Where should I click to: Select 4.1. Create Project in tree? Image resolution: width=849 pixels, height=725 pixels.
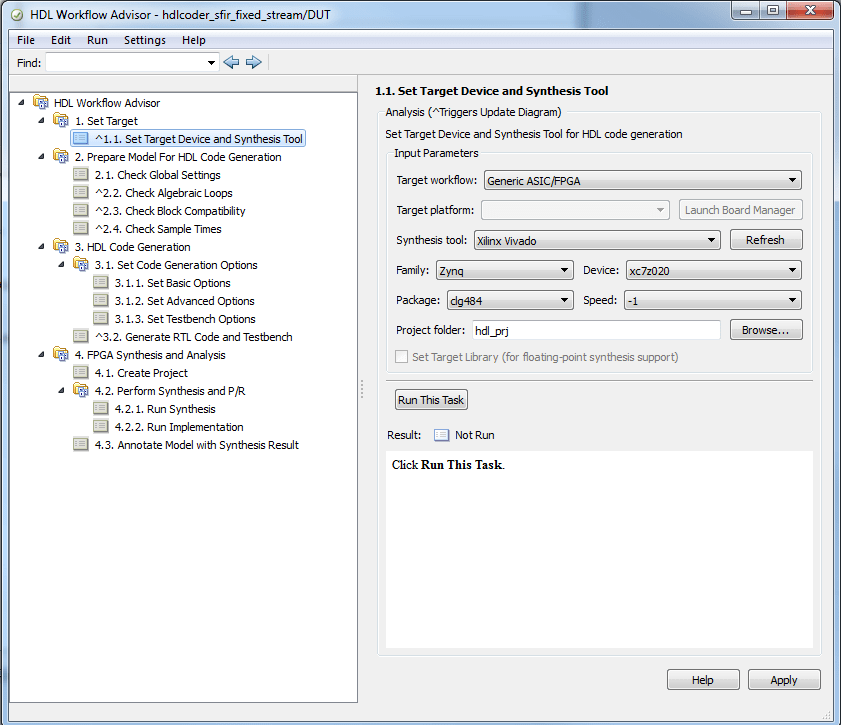(141, 373)
